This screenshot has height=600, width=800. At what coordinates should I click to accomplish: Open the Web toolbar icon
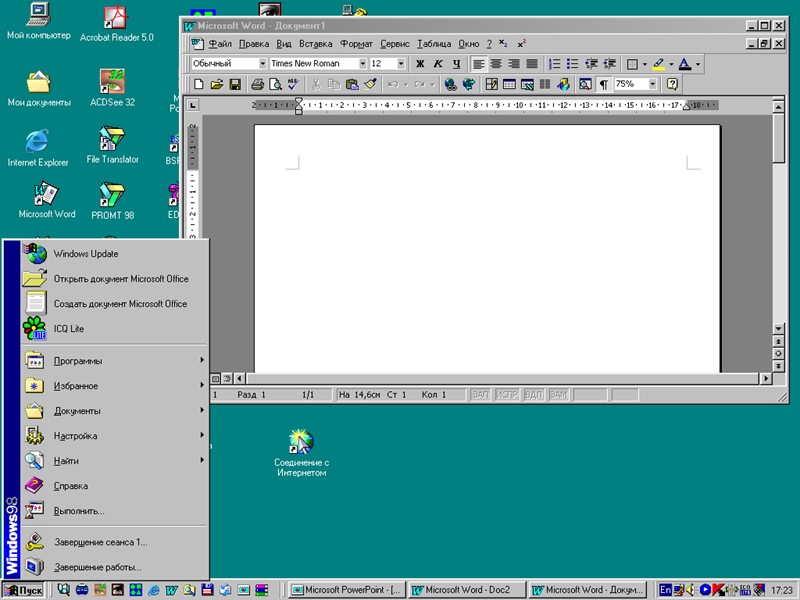click(468, 84)
